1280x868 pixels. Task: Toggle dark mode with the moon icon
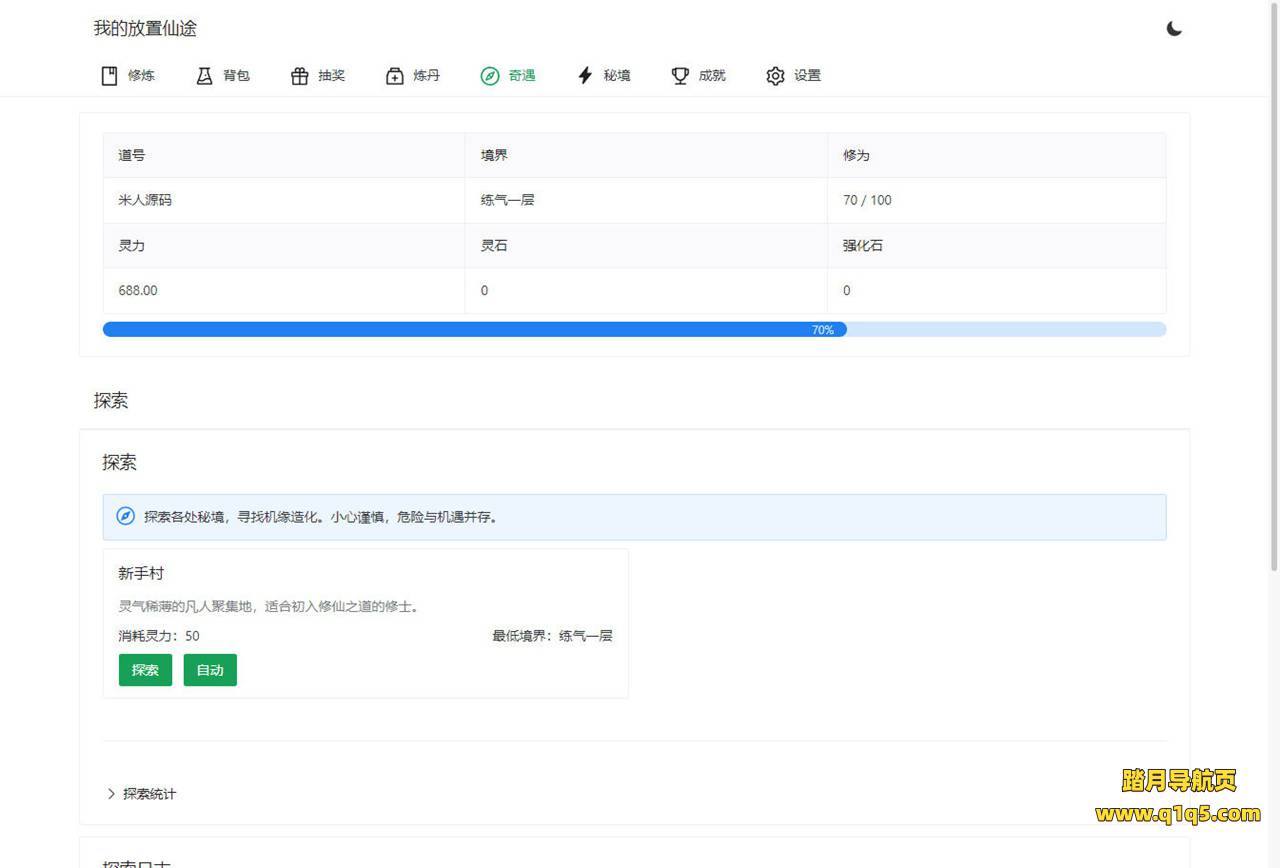(x=1174, y=29)
